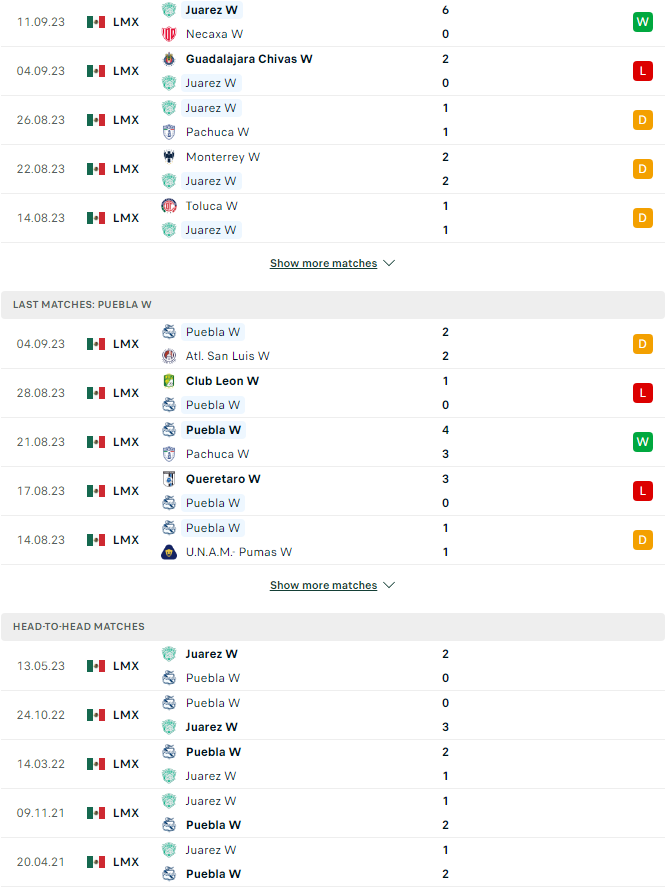Screen dimensions: 671x887
Task: Click the Monterrey W team crest
Action: click(169, 157)
